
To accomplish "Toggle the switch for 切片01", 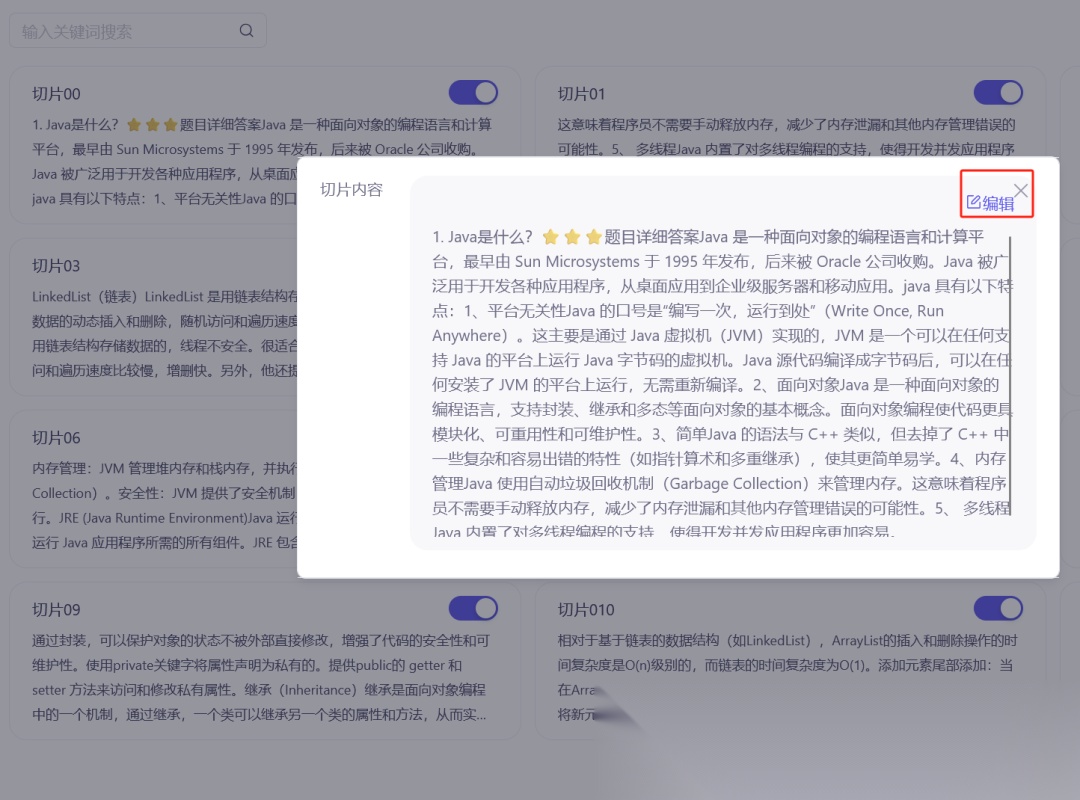I will (x=998, y=92).
